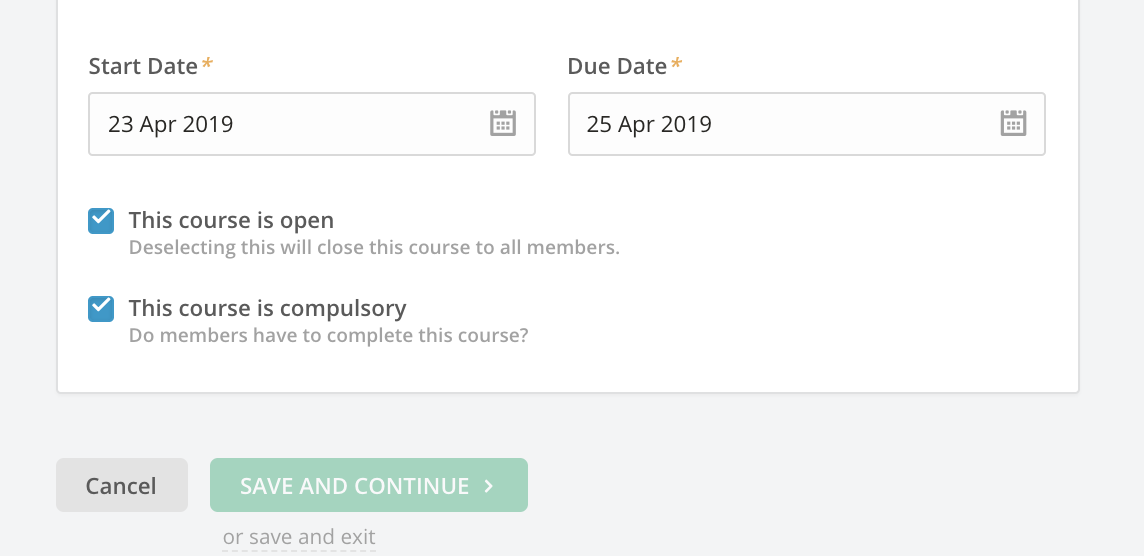1144x556 pixels.
Task: Toggle via the 'This course is open' label
Action: 231,220
